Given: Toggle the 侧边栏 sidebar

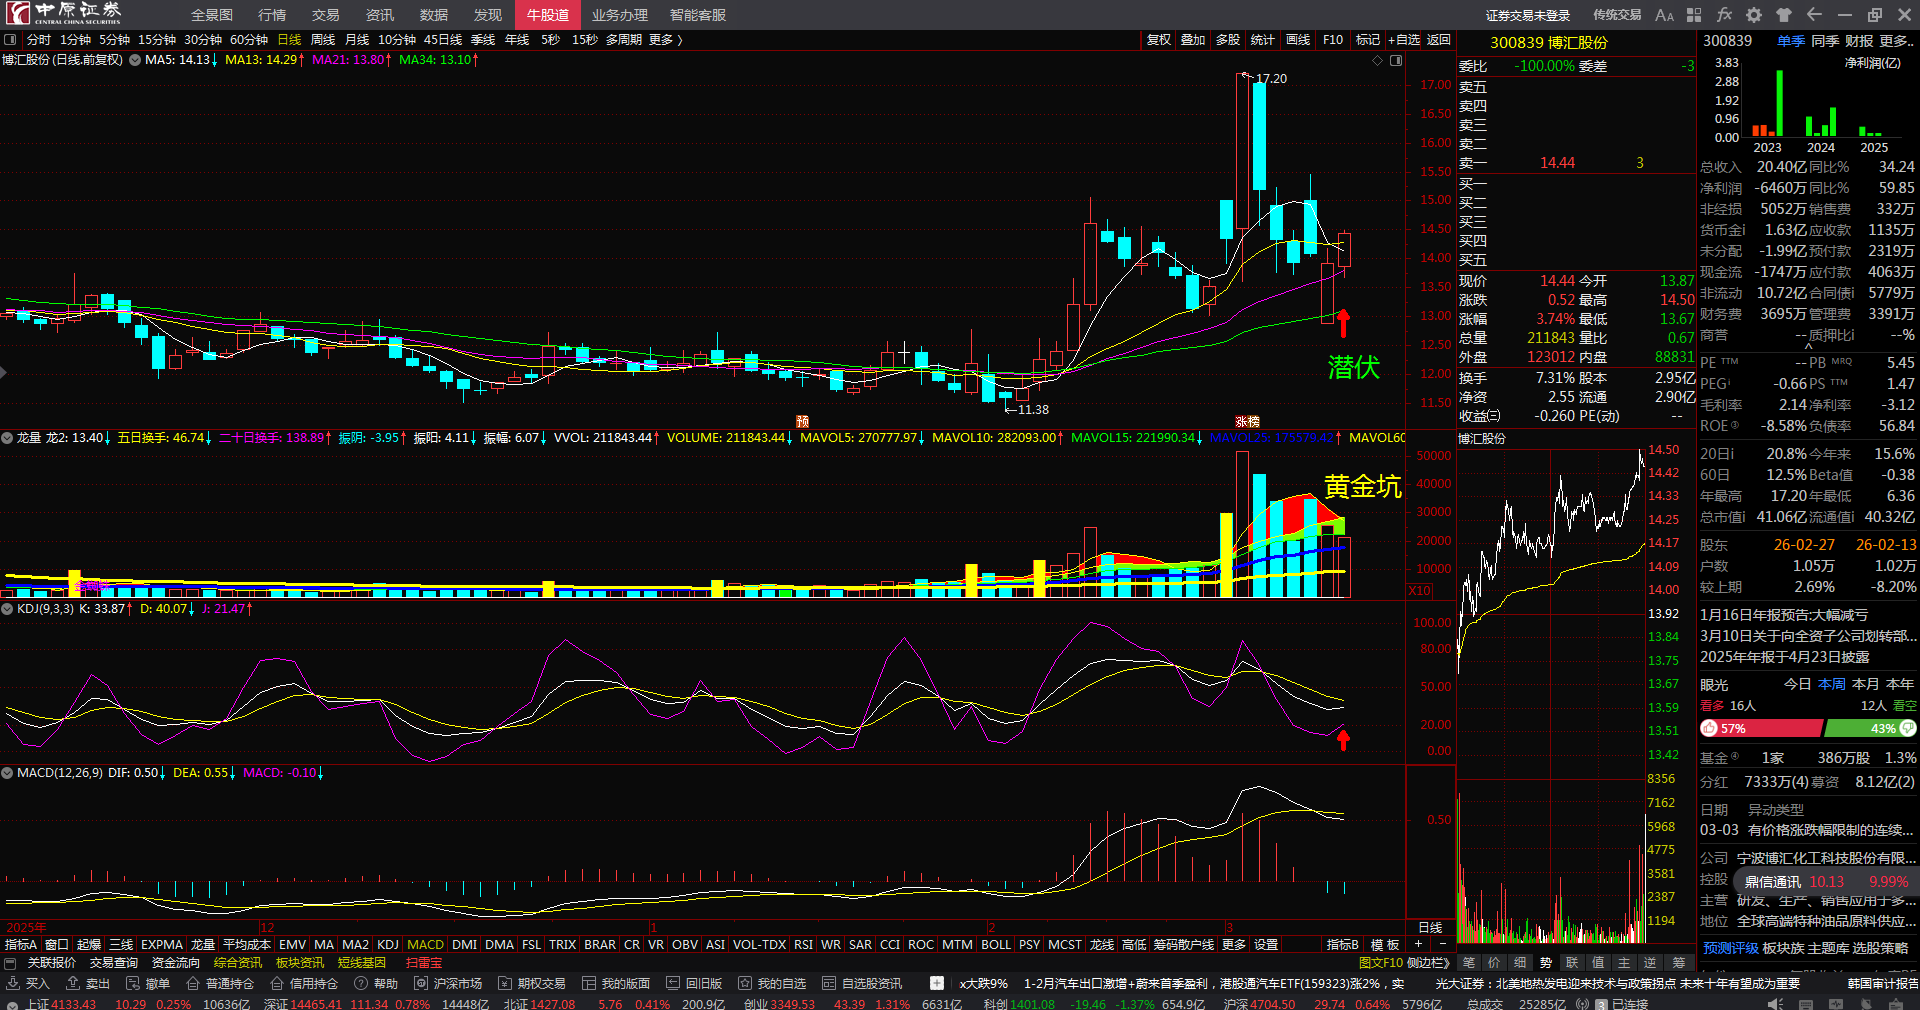Looking at the screenshot, I should pyautogui.click(x=1427, y=963).
